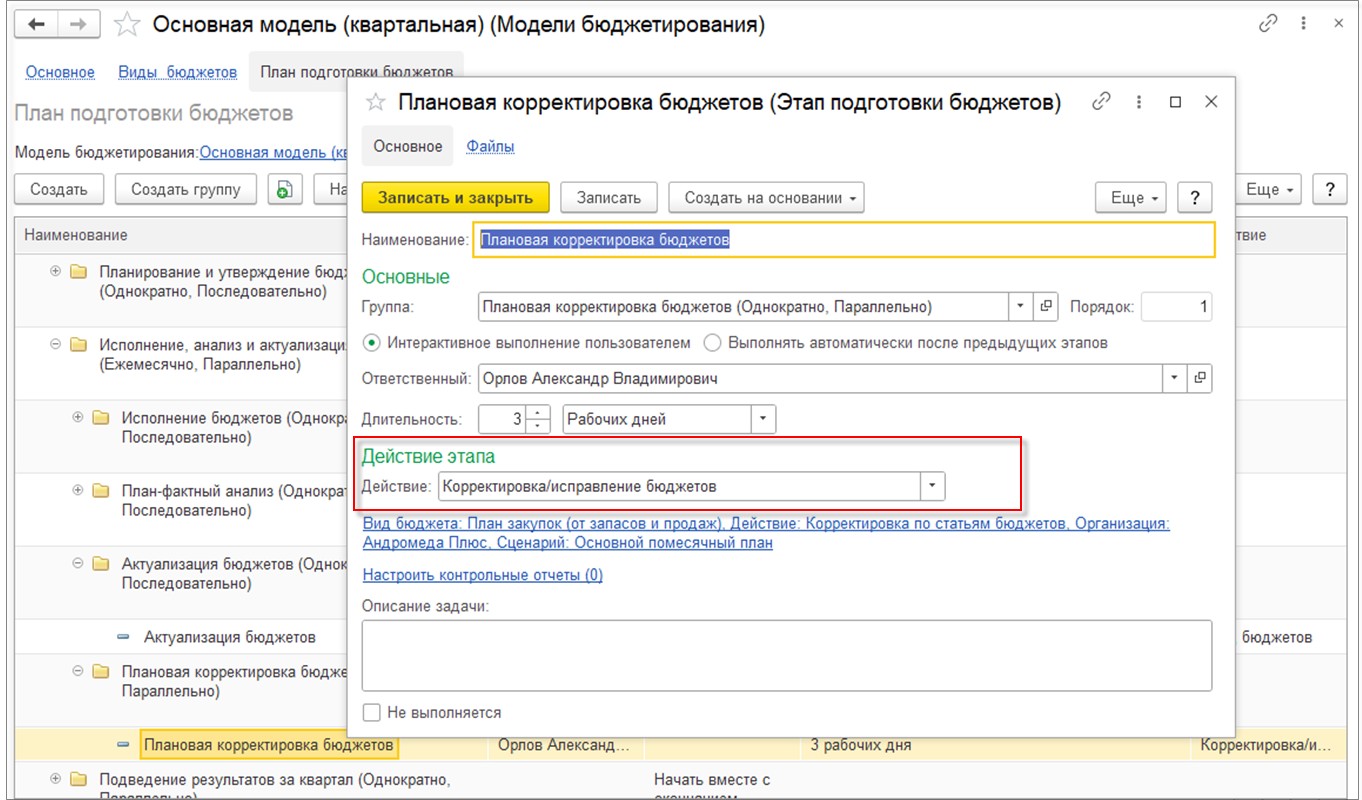Open Настроить контрольные отчеты (0) link
Viewport: 1362px width, 800px height.
pyautogui.click(x=482, y=575)
